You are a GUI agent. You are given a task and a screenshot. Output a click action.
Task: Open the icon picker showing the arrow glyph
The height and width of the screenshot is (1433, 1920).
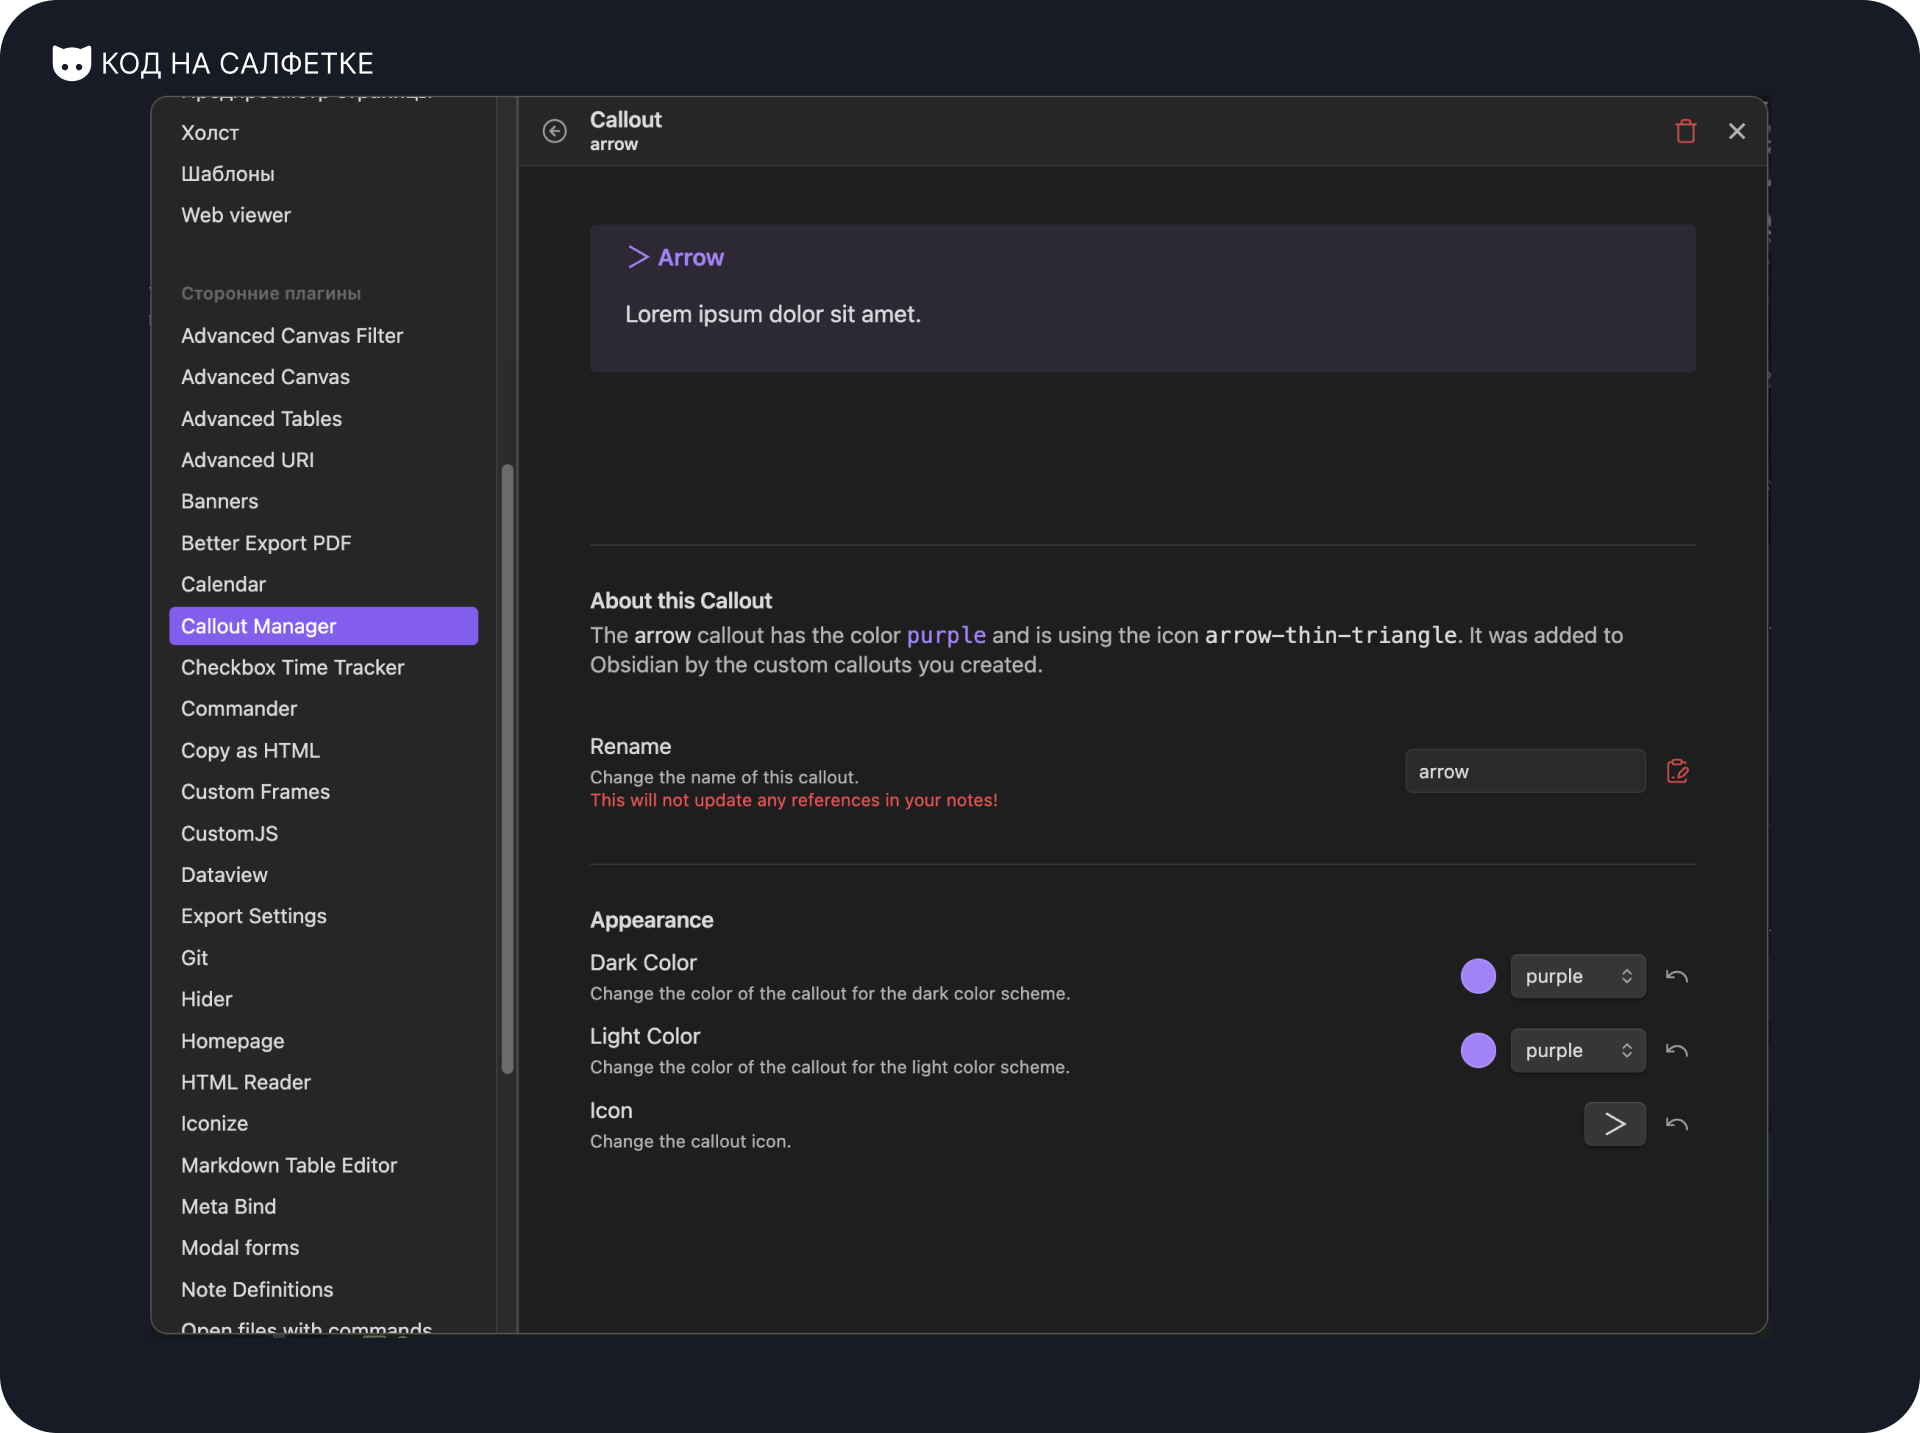coord(1614,1124)
